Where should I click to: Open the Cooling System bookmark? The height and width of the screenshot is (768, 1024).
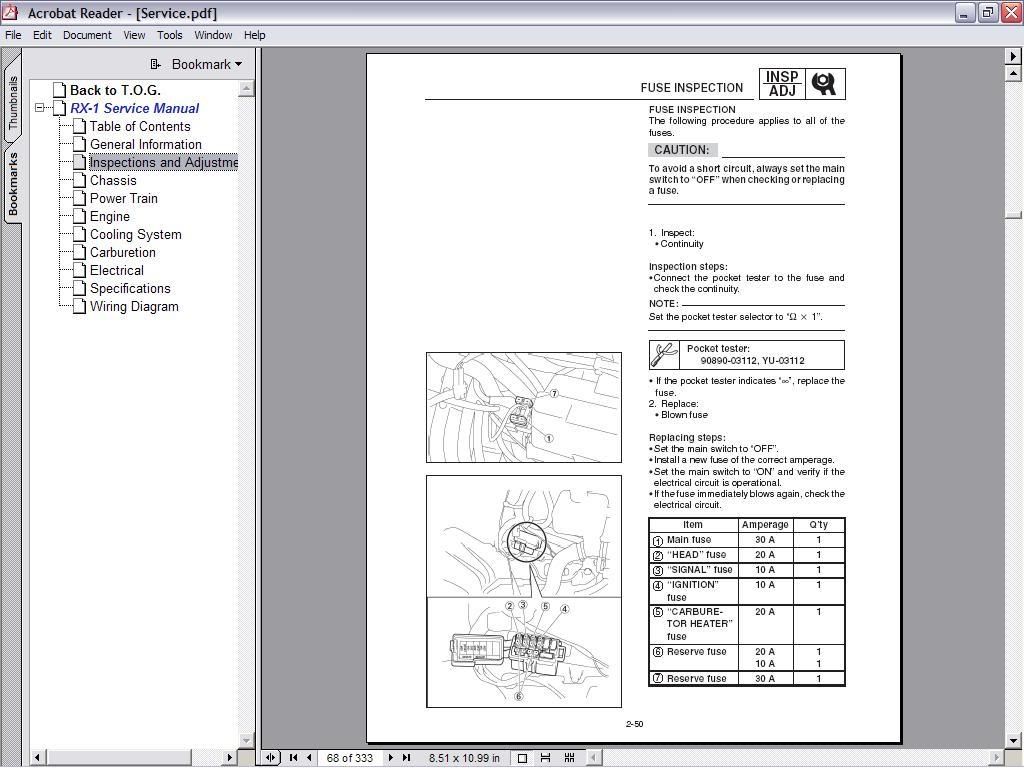tap(136, 234)
